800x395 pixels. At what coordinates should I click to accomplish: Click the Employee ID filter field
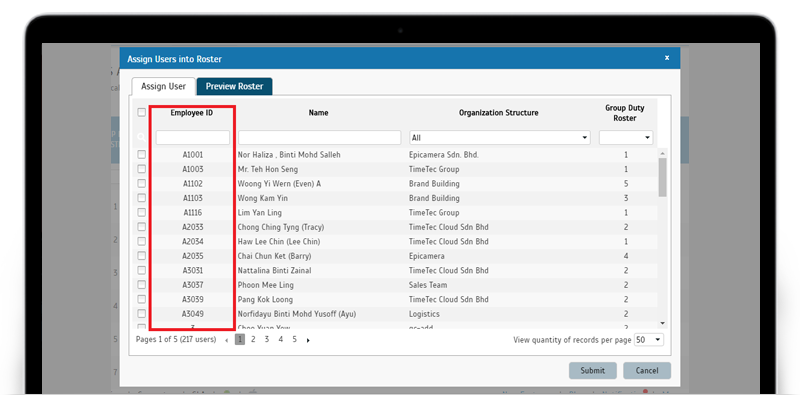(193, 138)
